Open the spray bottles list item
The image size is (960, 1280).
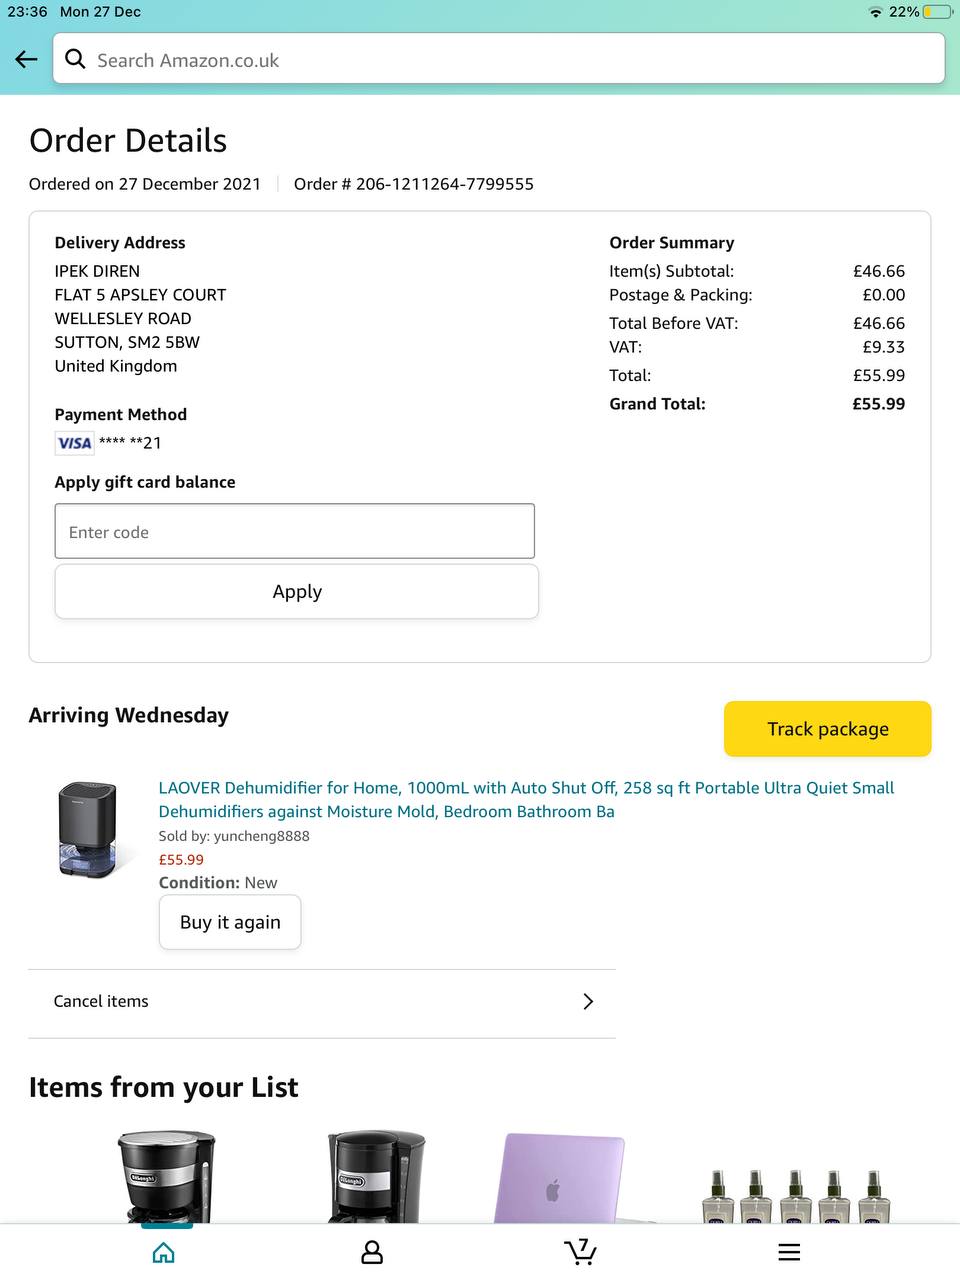[x=795, y=1195]
